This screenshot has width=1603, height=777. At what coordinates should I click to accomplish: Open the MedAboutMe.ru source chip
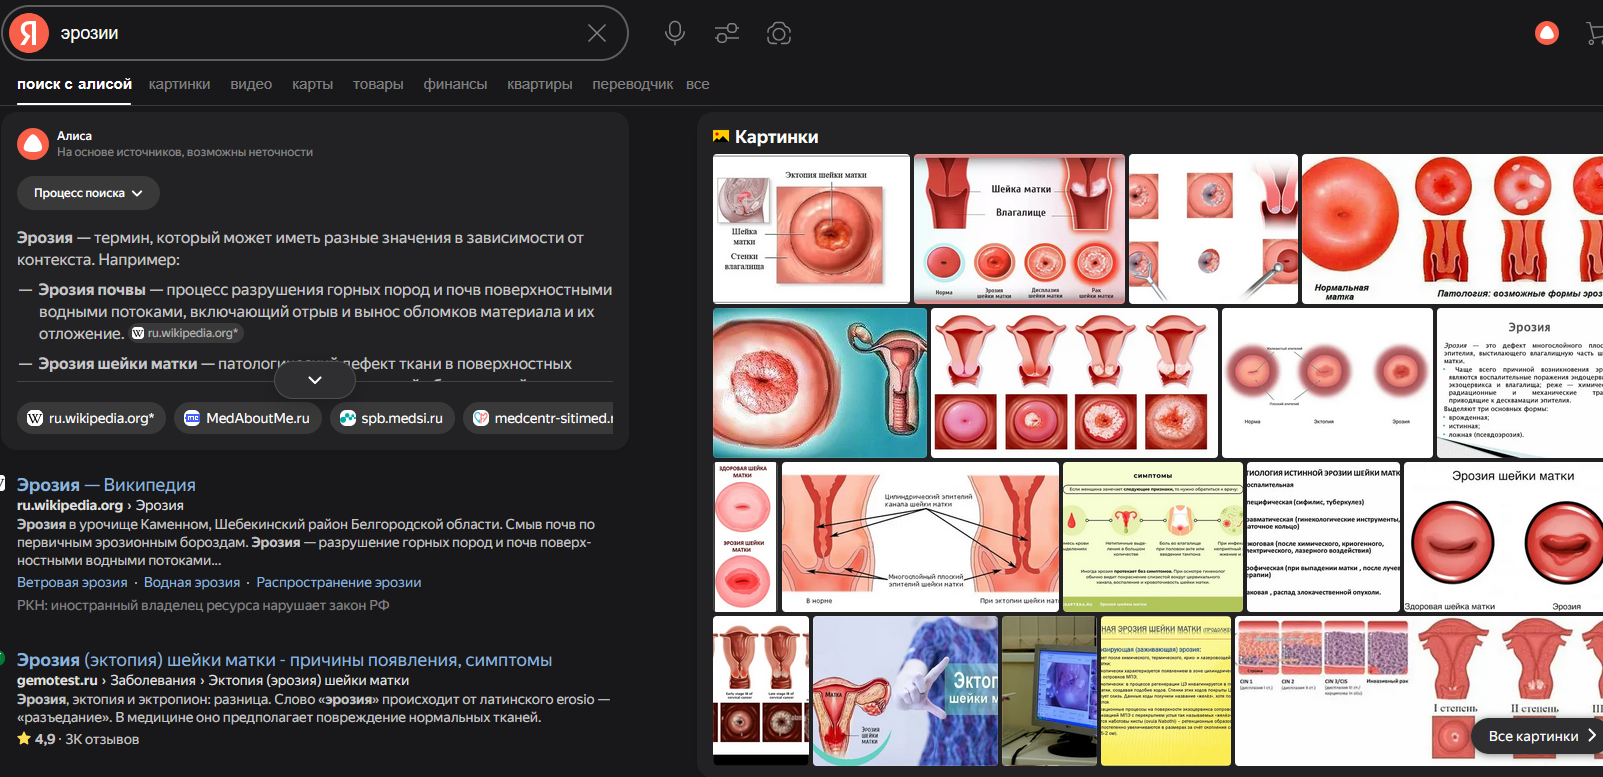[247, 418]
